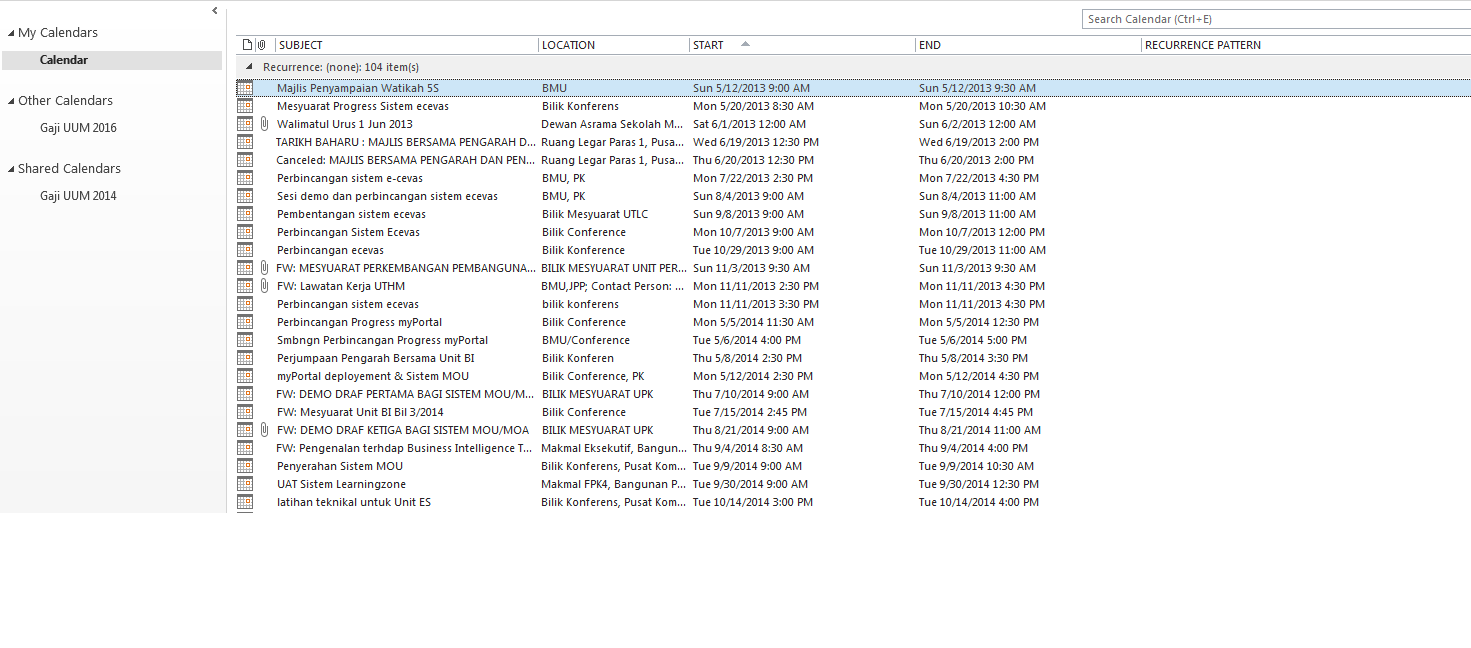Click the Search Calendar box

pyautogui.click(x=1276, y=19)
